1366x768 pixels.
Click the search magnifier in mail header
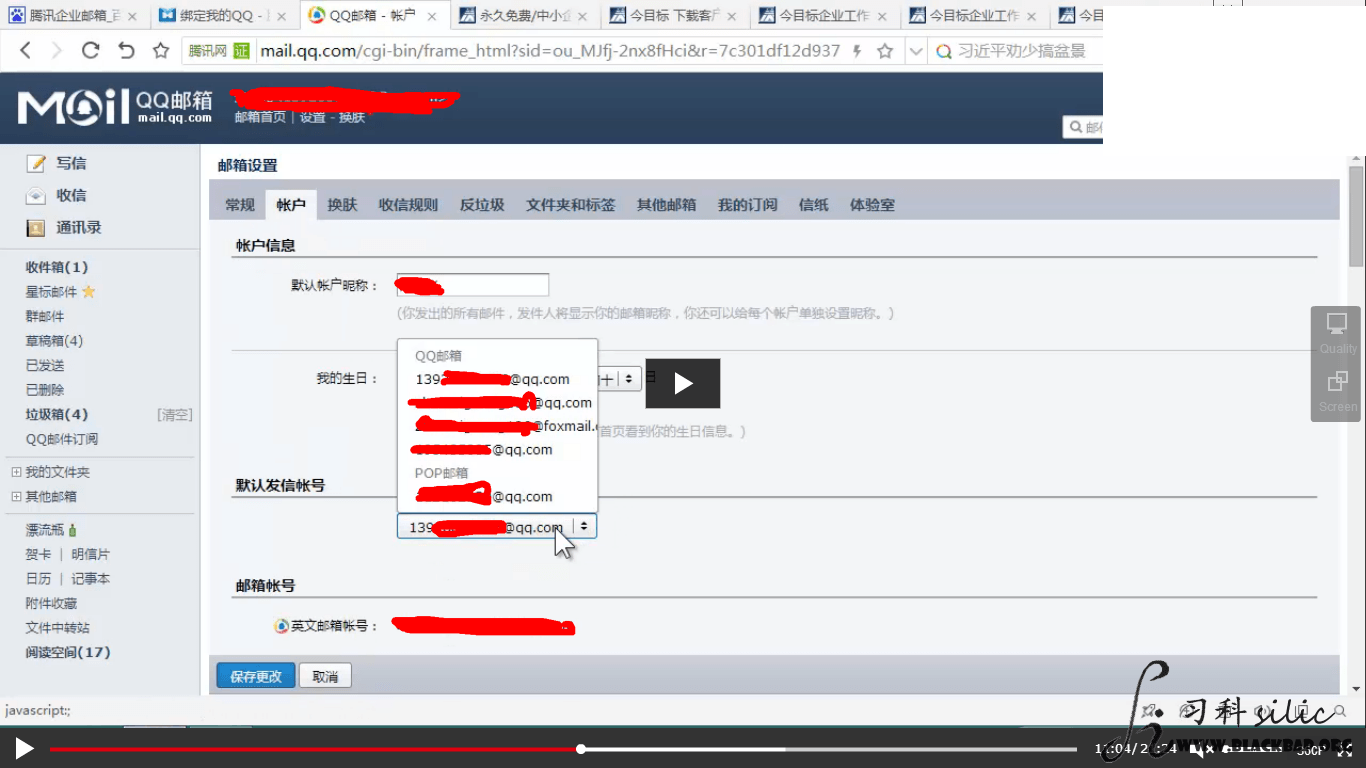pos(1076,127)
